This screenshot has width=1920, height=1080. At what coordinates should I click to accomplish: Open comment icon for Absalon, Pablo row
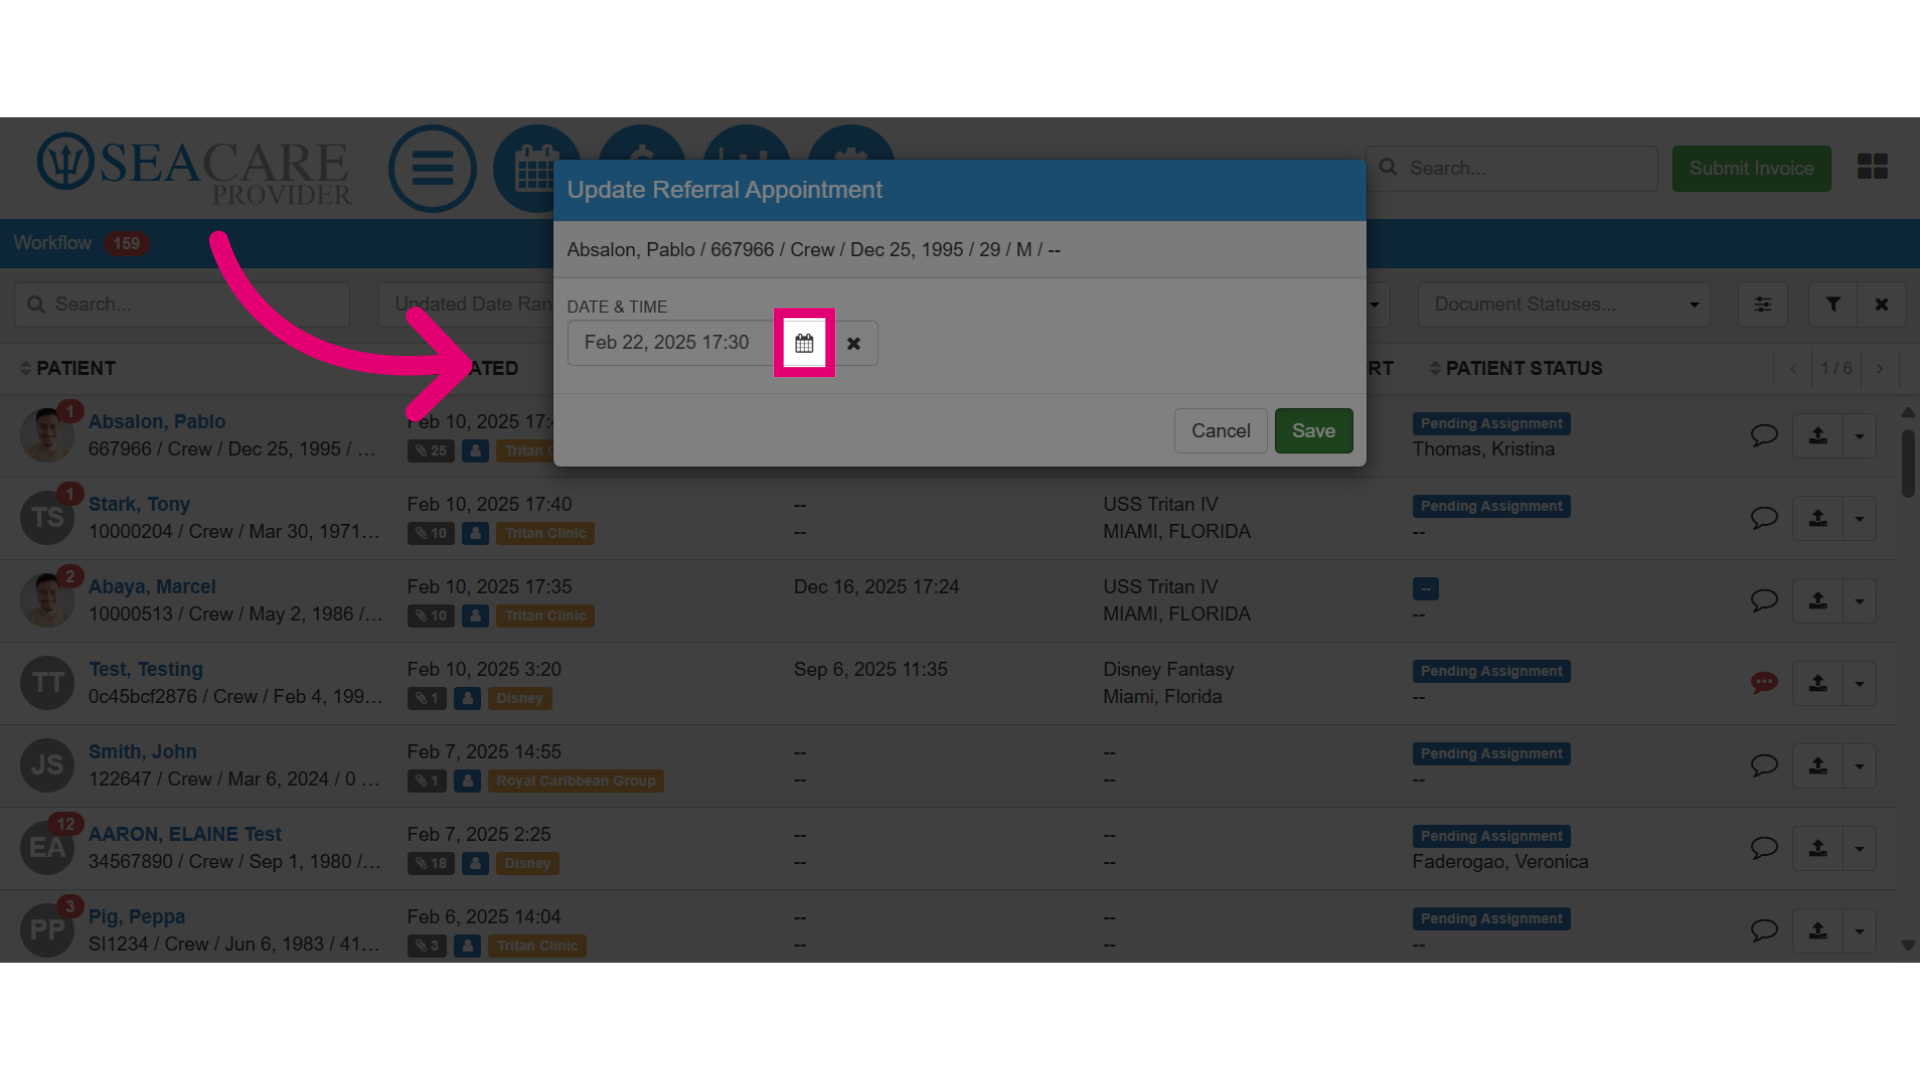pos(1763,435)
